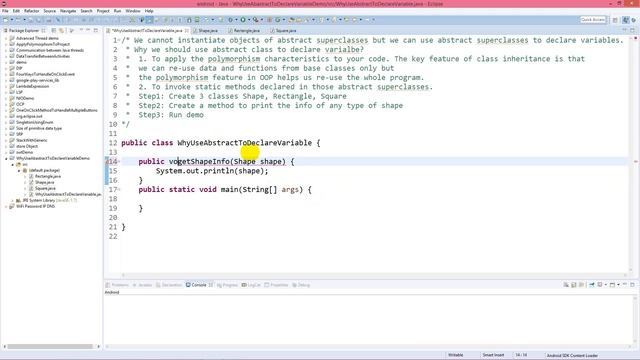Open the Display Selected Console dropdown
The height and width of the screenshot is (360, 640).
(x=606, y=285)
